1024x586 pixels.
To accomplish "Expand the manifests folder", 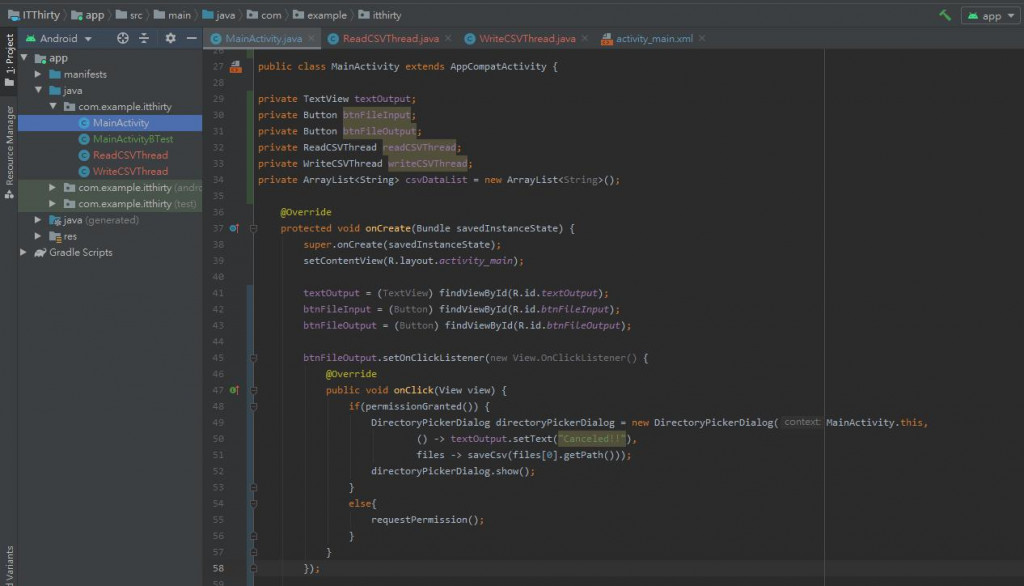I will coord(39,75).
